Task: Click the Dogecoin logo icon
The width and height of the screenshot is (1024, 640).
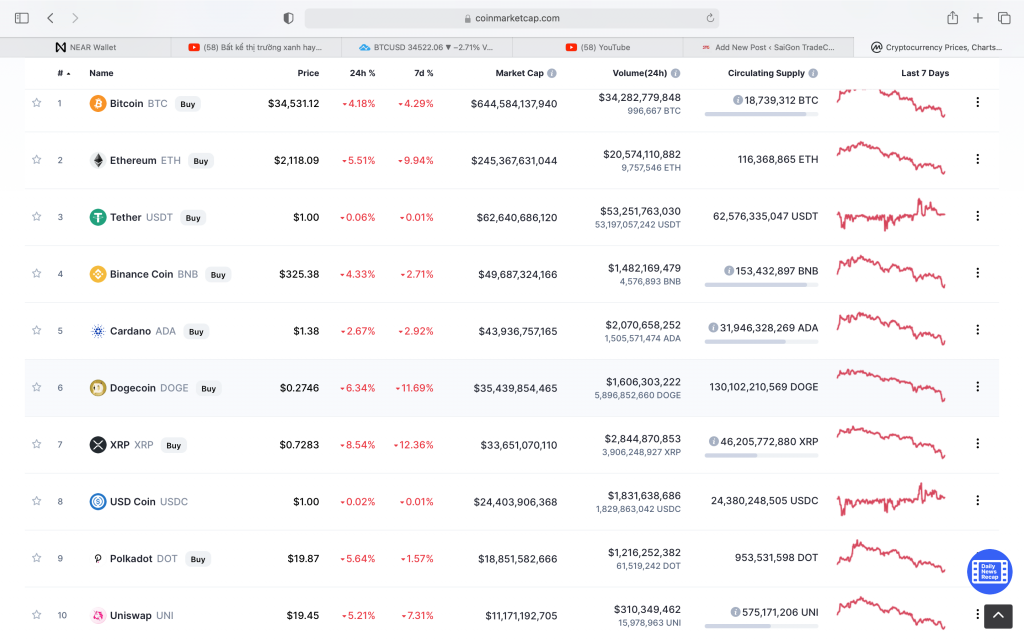Action: point(98,388)
